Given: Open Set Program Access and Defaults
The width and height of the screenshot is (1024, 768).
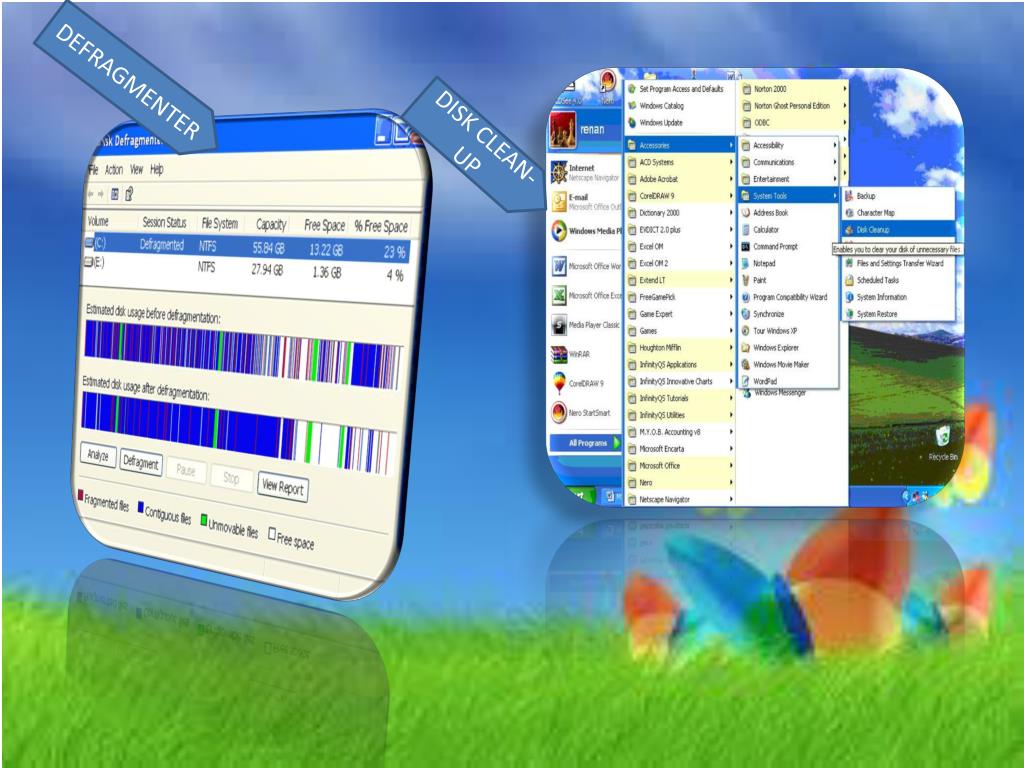Looking at the screenshot, I should click(679, 89).
